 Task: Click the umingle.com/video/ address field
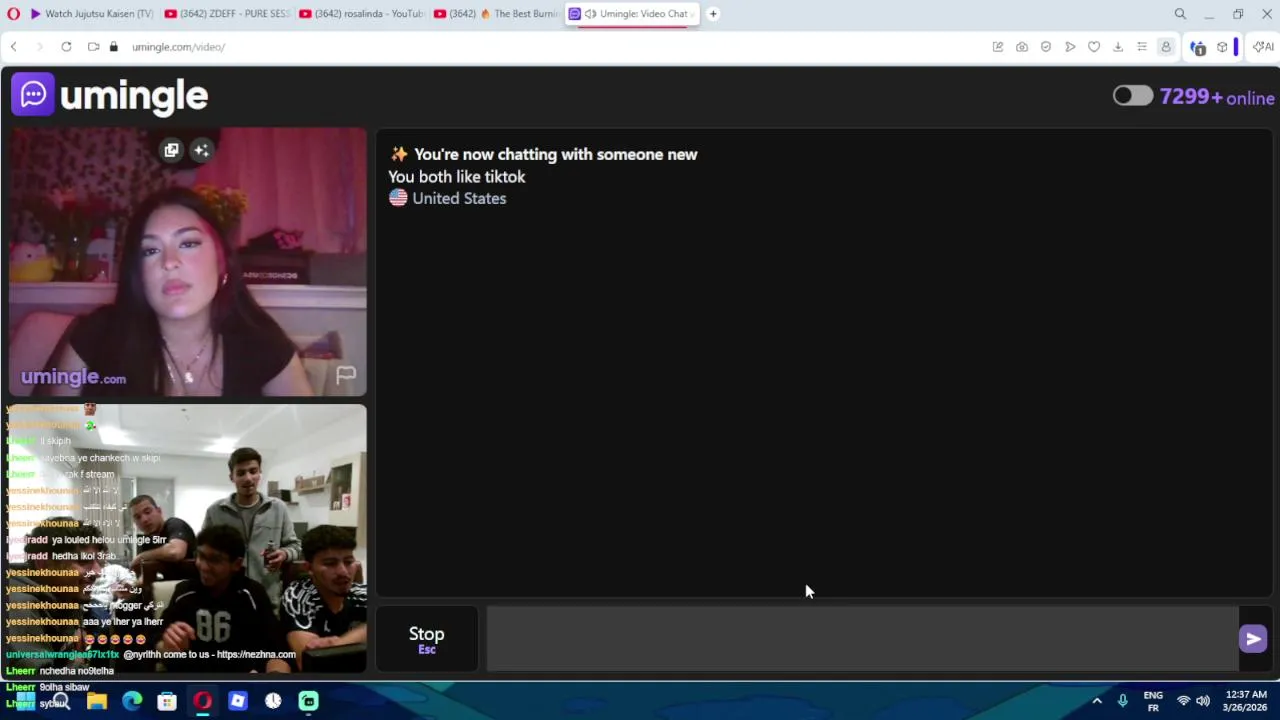point(178,47)
